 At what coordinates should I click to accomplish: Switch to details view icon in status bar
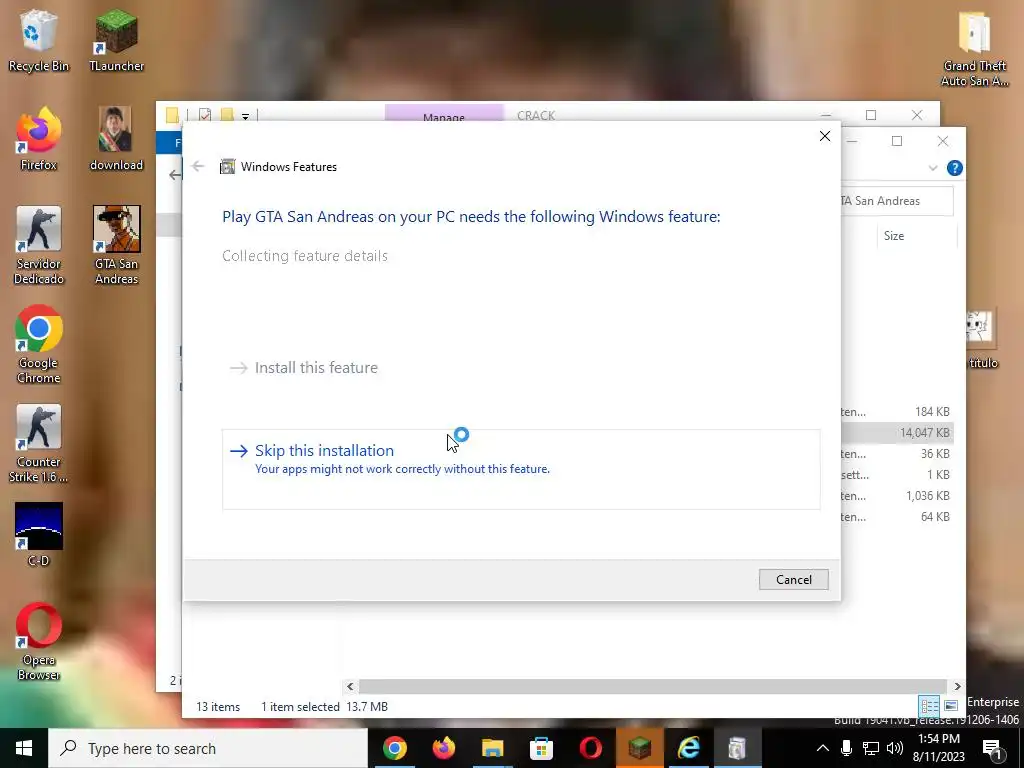tap(929, 706)
